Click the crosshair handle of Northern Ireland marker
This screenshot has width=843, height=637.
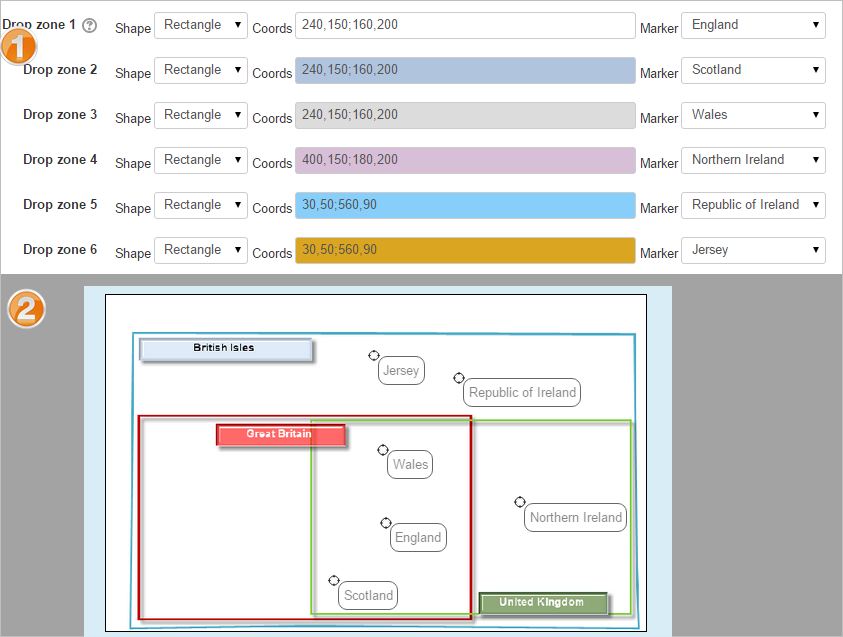(520, 502)
